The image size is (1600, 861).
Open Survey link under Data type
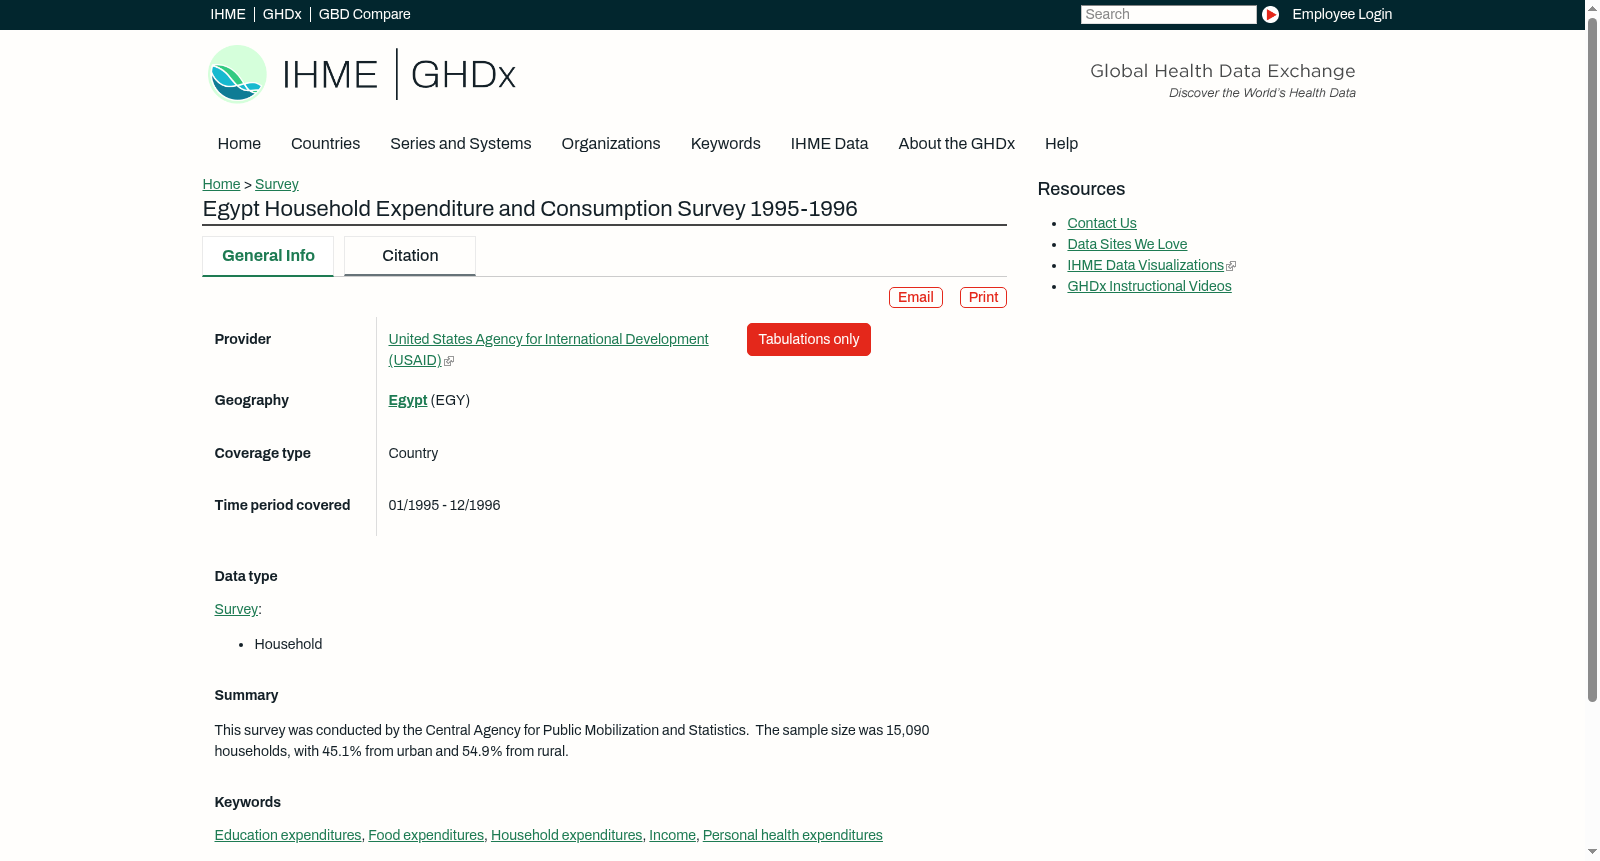tap(236, 609)
